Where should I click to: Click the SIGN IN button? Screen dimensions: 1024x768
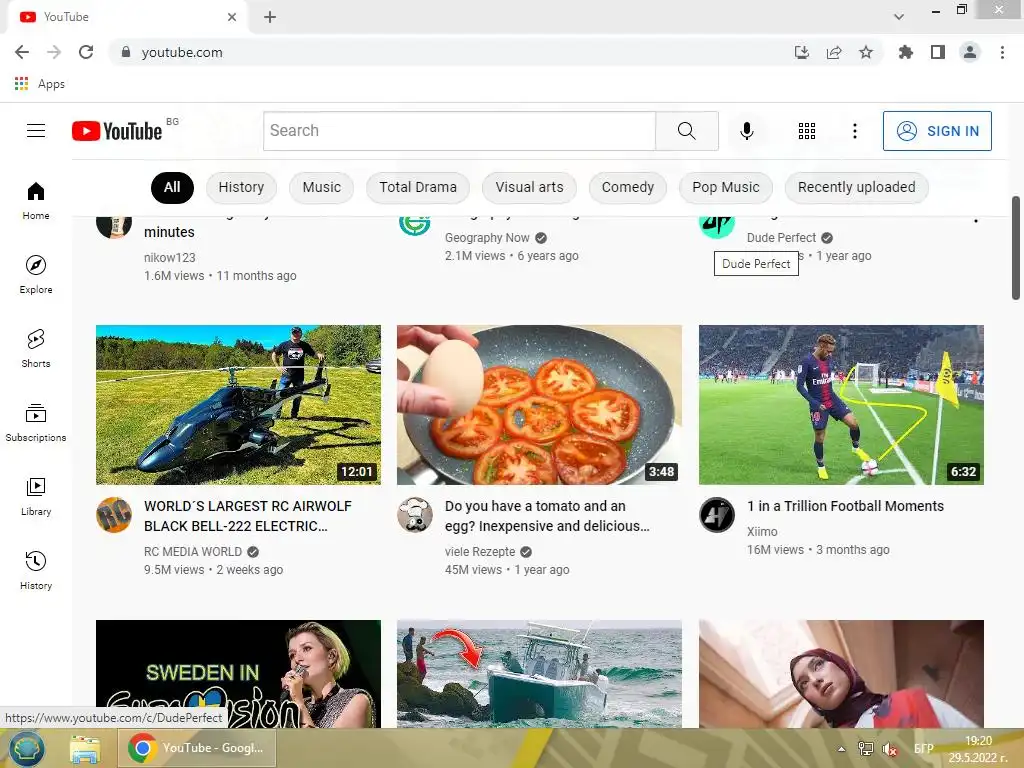pos(937,131)
